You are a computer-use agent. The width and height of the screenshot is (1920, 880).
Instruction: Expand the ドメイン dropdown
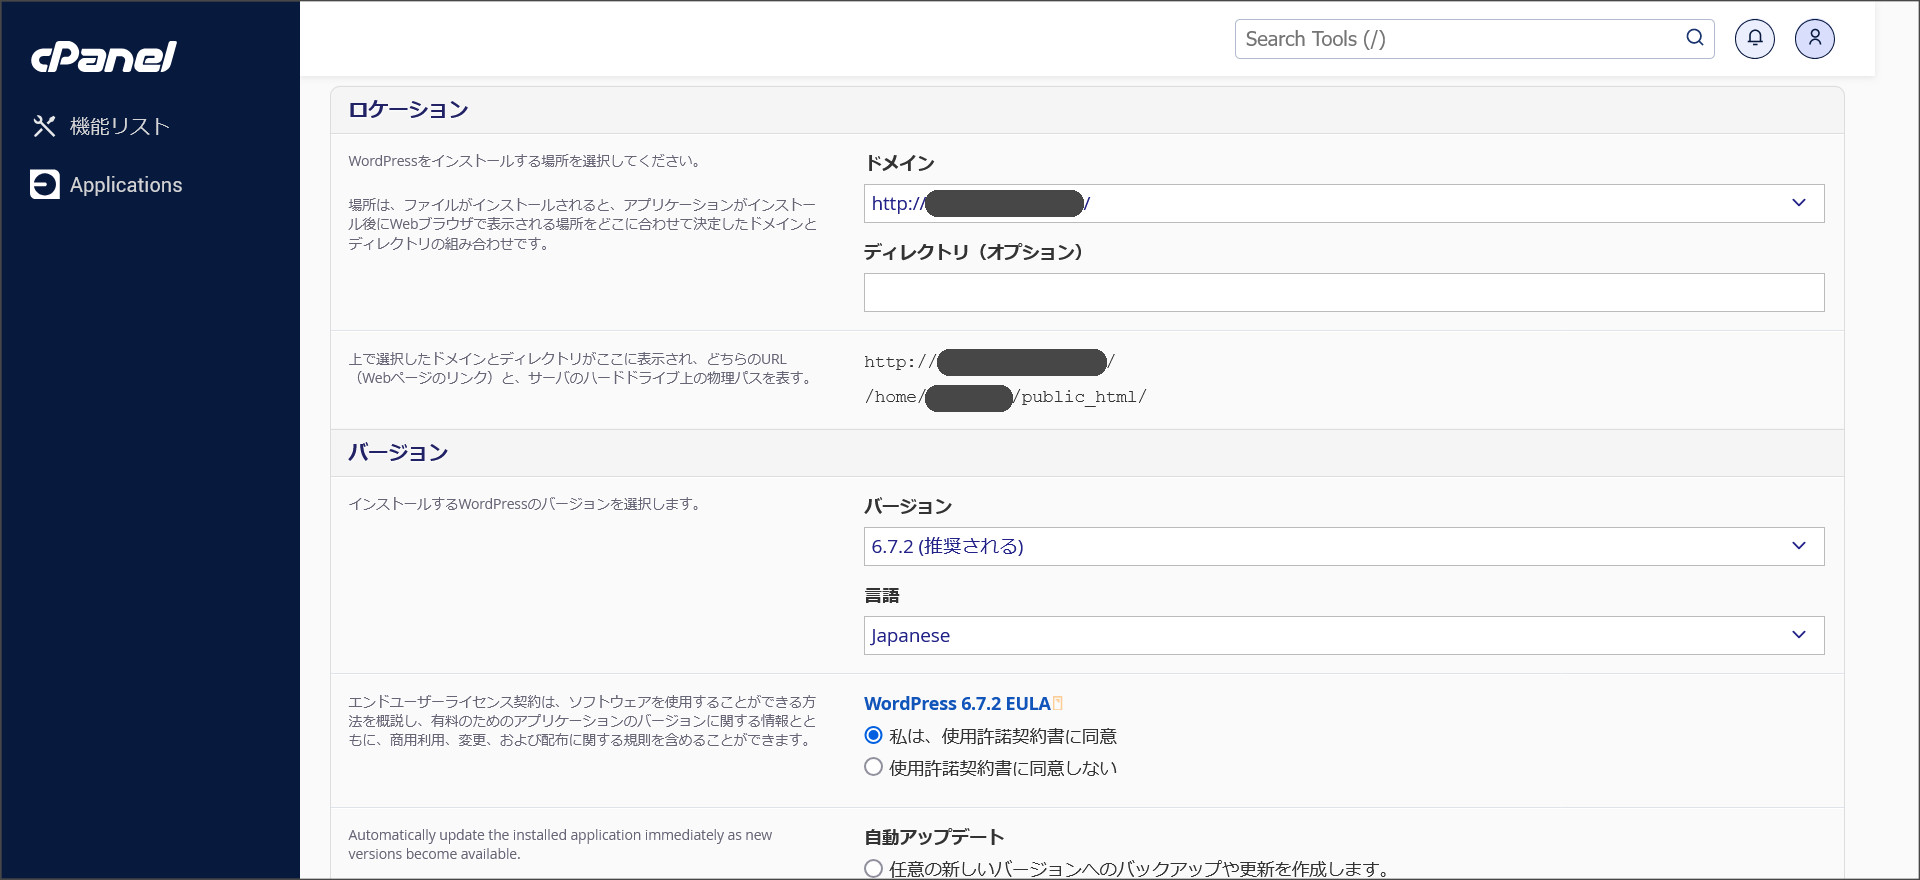1343,204
